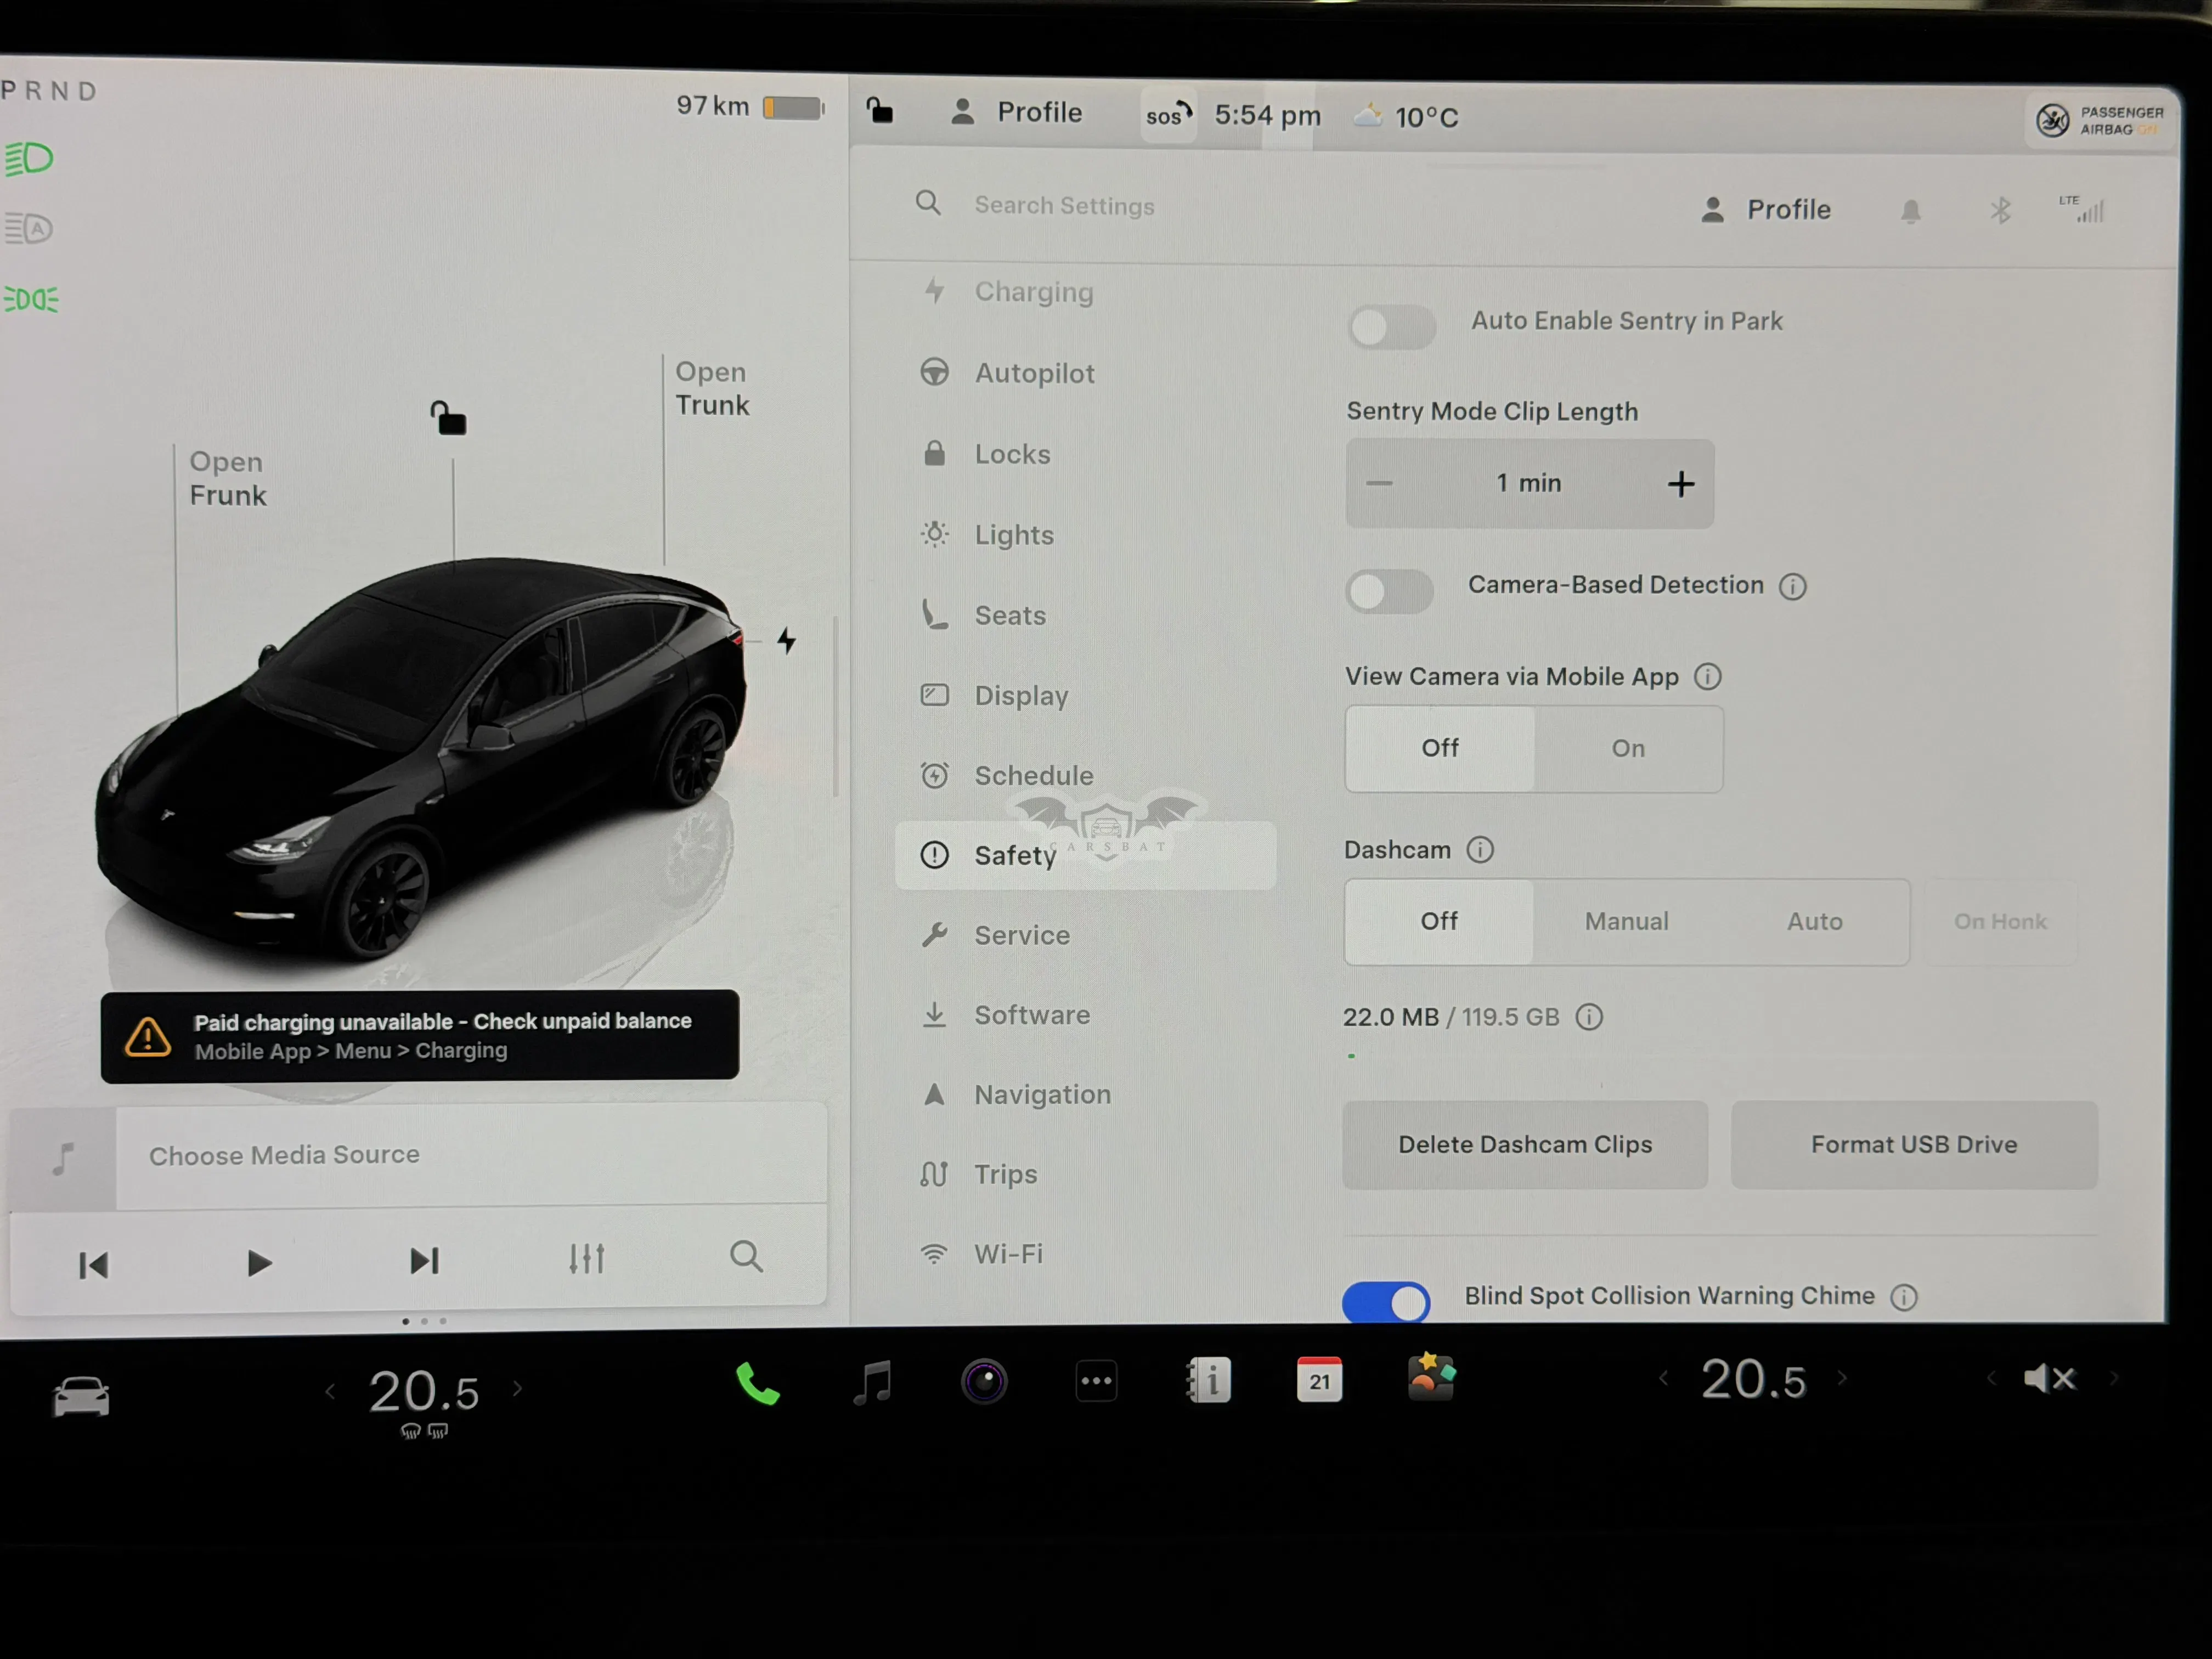Screen dimensions: 2212x1659
Task: Show info for Camera-Based Detection
Action: click(x=1793, y=587)
